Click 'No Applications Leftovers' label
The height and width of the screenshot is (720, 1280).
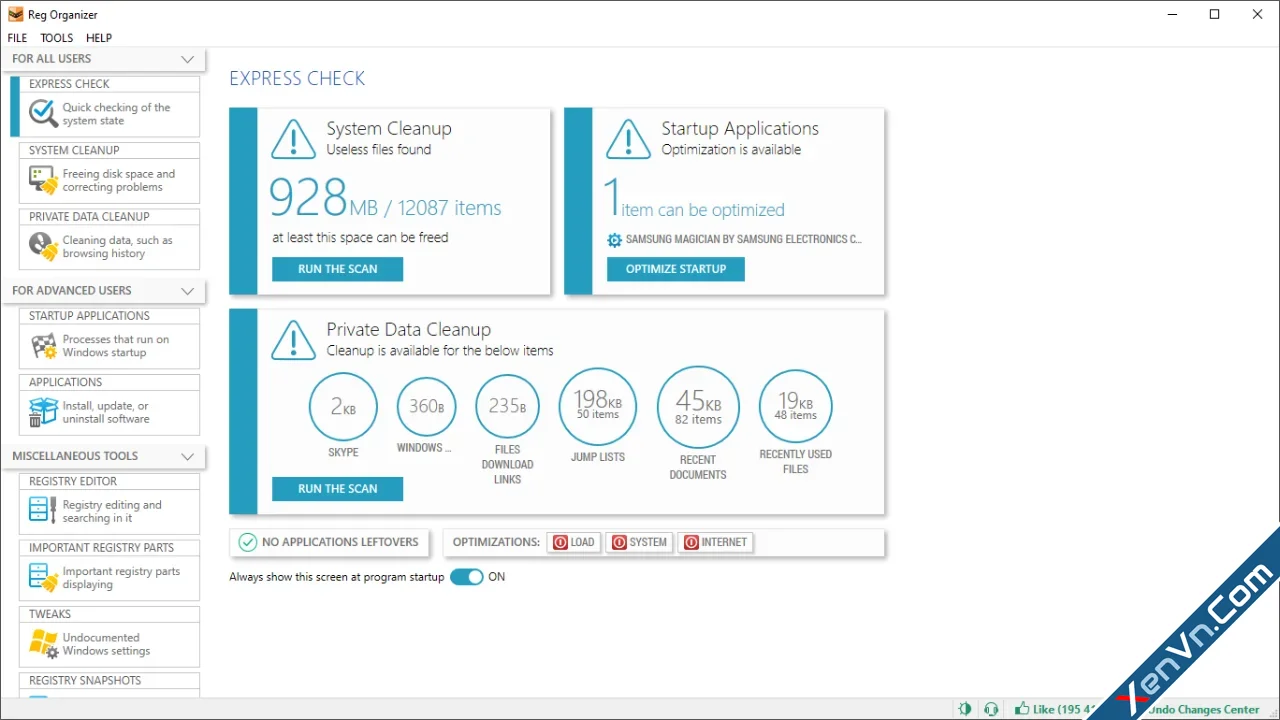coord(340,542)
